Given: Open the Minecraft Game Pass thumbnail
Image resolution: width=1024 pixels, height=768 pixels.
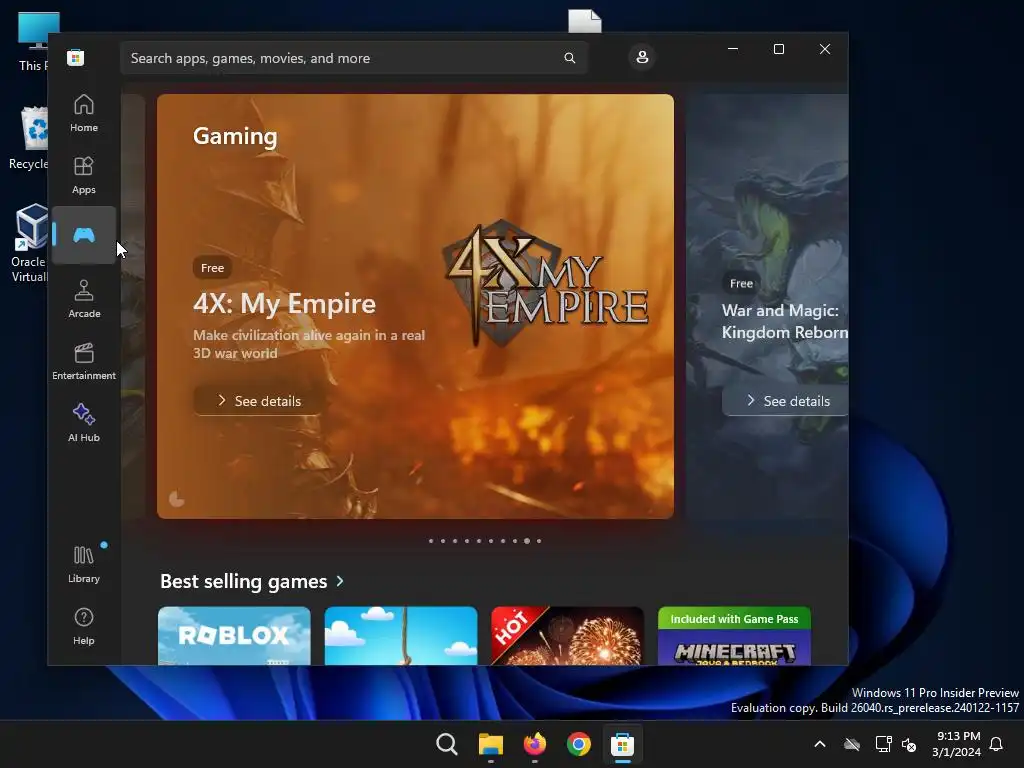Looking at the screenshot, I should click(734, 636).
